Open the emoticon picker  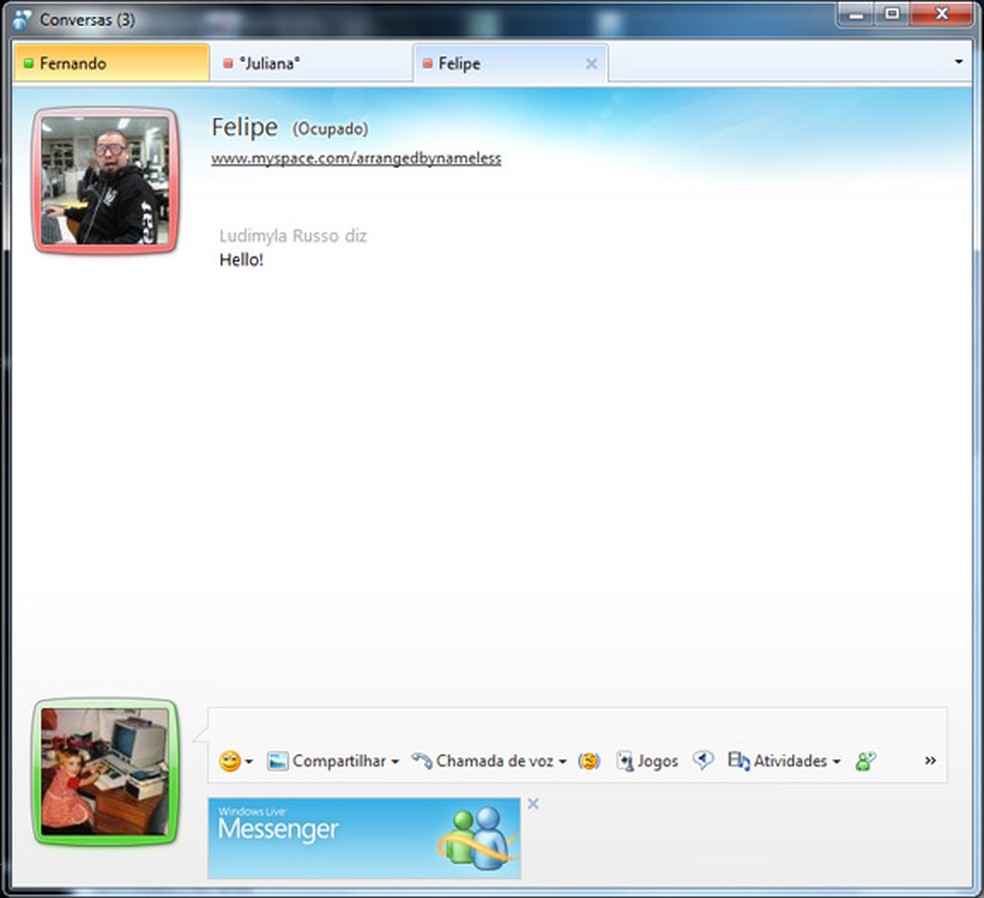(228, 761)
